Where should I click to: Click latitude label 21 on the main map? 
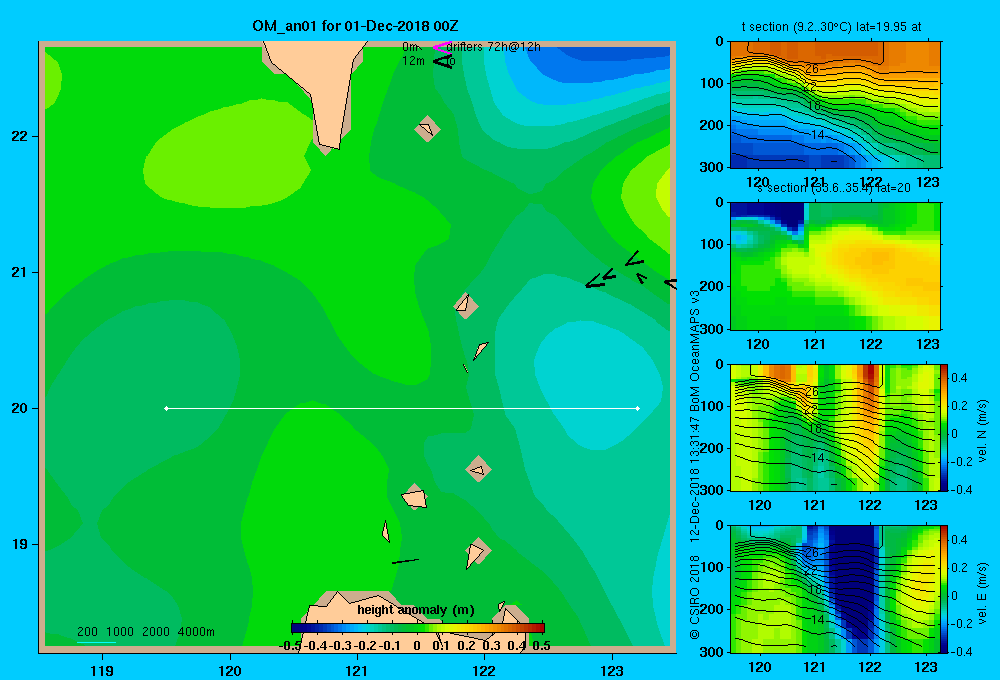[20, 272]
